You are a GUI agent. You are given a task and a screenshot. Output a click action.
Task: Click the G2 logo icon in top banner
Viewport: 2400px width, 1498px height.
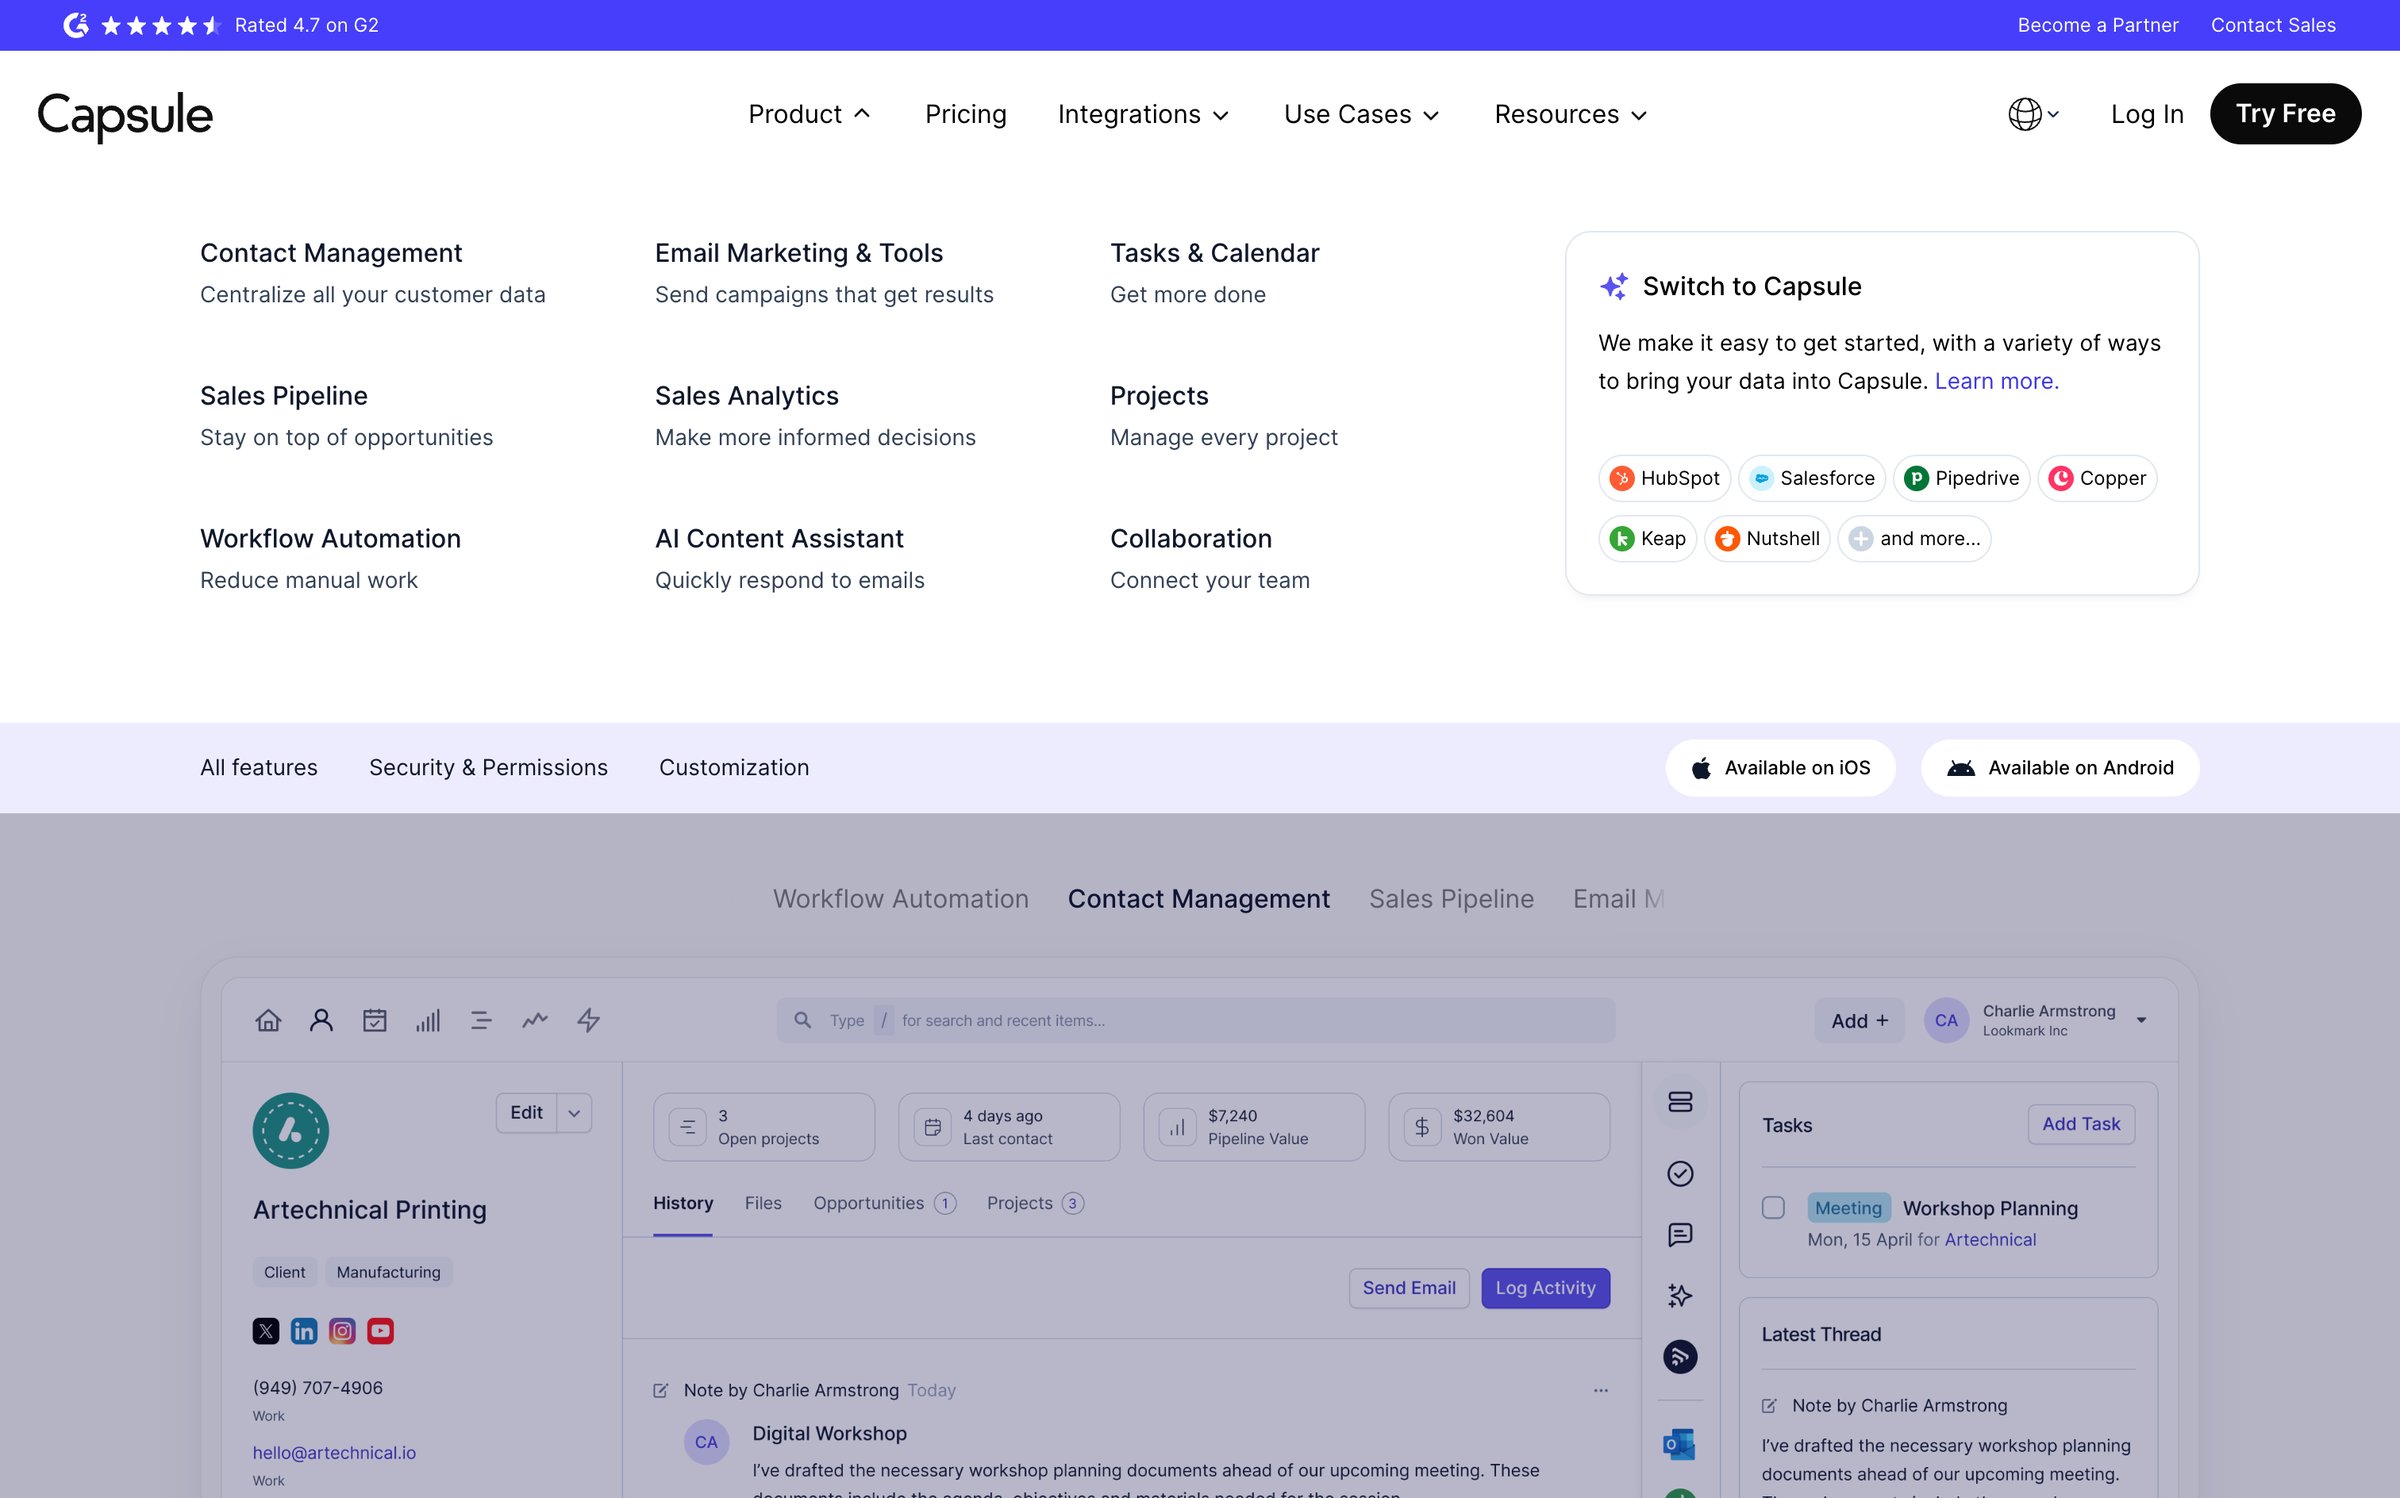[76, 25]
